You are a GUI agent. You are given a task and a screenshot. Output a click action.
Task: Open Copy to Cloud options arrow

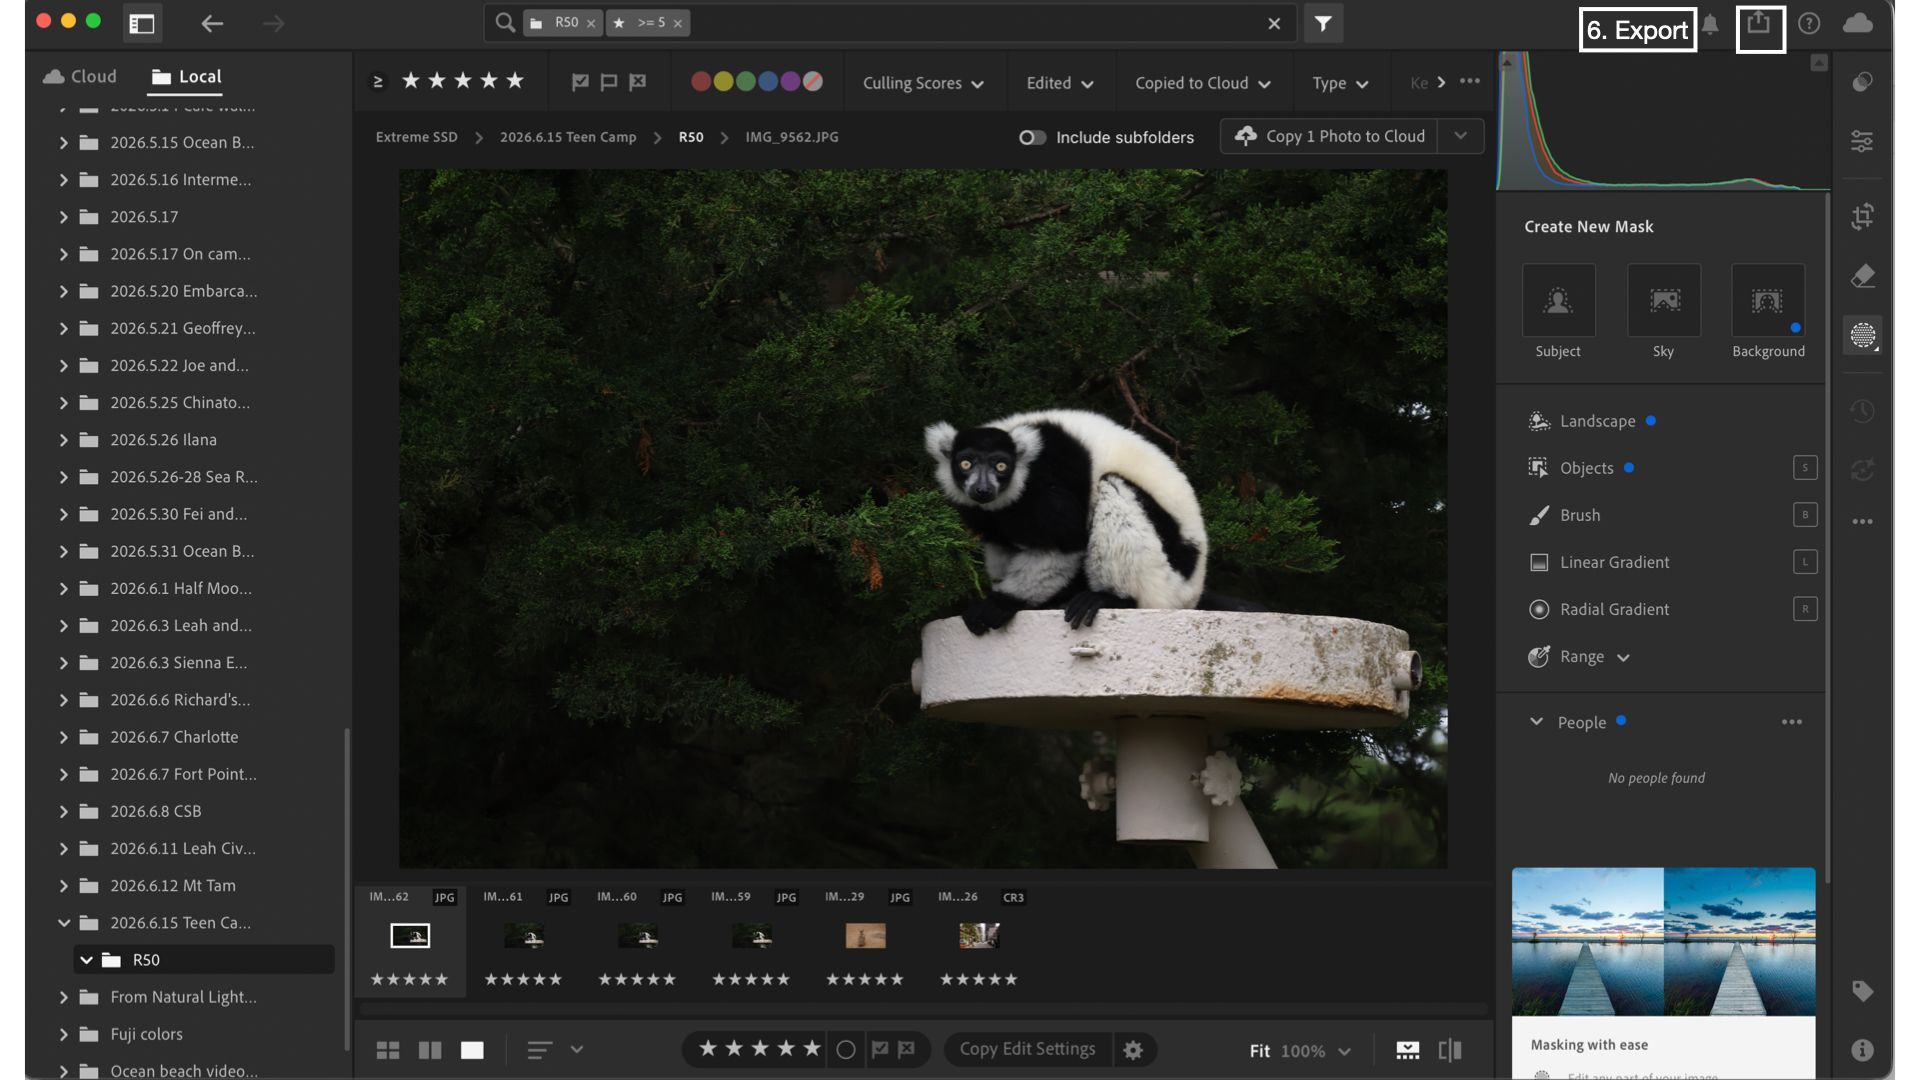tap(1460, 136)
